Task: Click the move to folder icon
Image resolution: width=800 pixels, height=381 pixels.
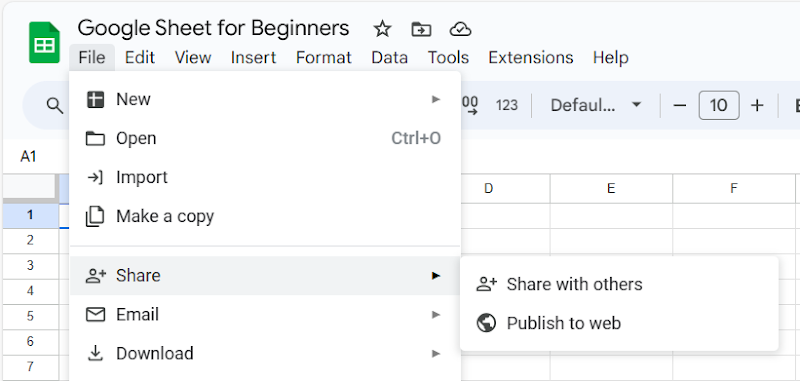Action: [x=421, y=30]
